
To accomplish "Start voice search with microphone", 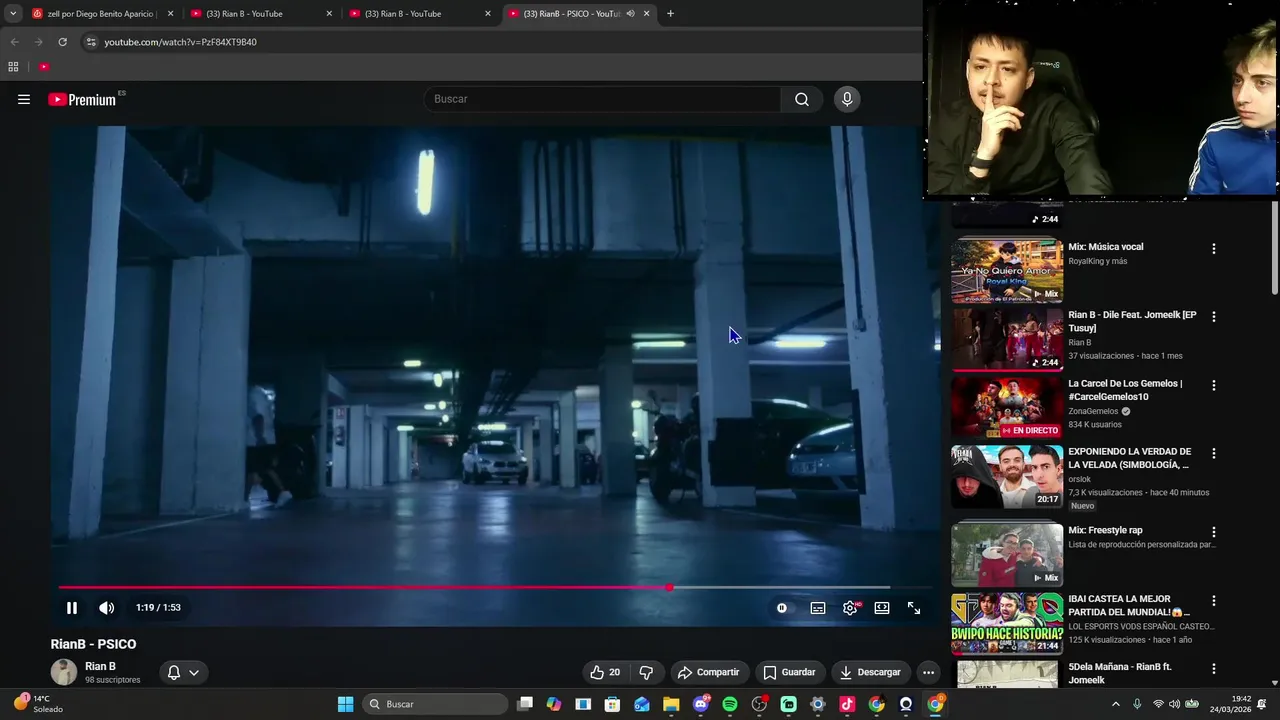I will click(847, 99).
